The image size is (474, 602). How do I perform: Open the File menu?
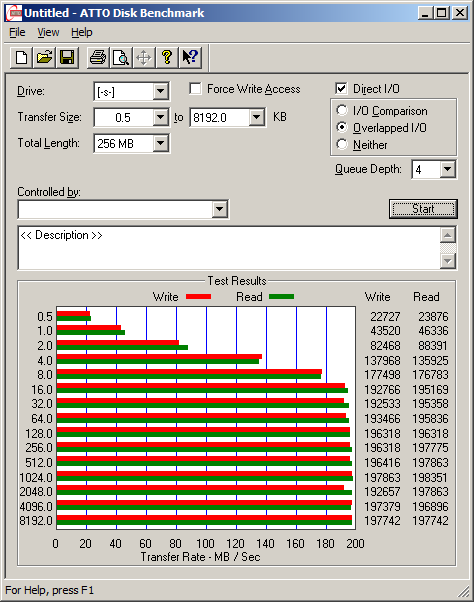(x=17, y=32)
